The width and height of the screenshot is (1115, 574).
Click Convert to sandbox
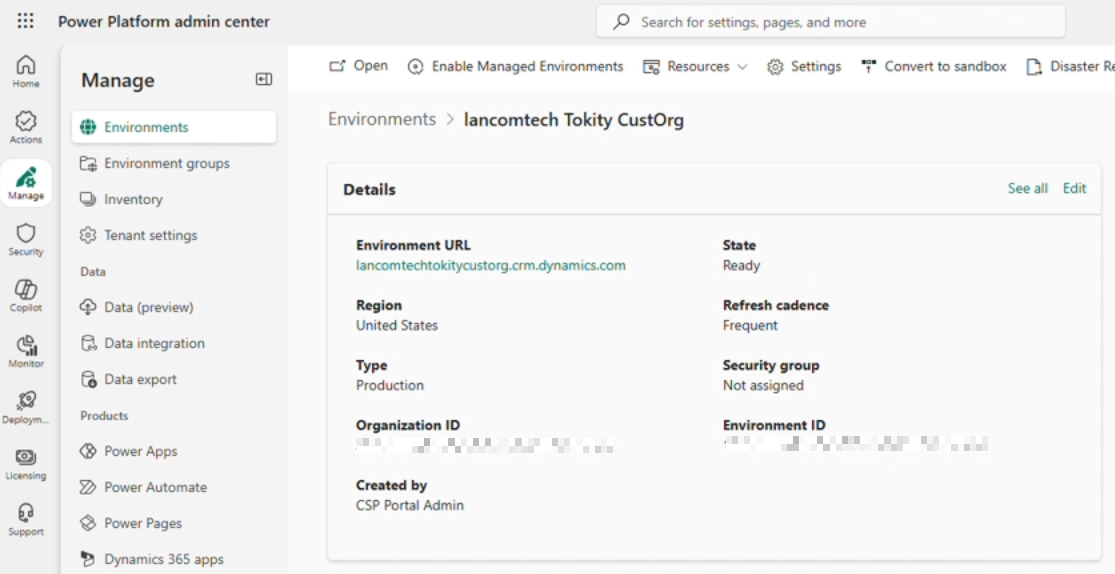click(x=934, y=67)
